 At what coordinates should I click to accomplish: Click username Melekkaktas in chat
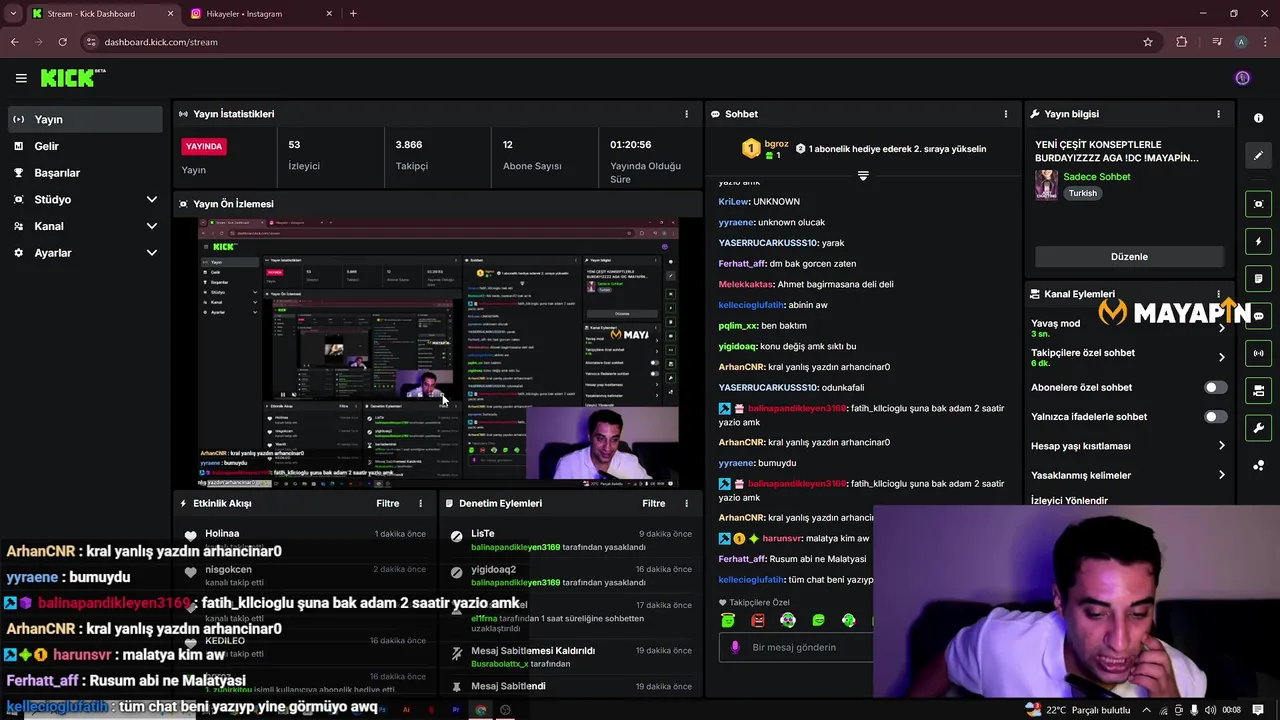coord(746,284)
